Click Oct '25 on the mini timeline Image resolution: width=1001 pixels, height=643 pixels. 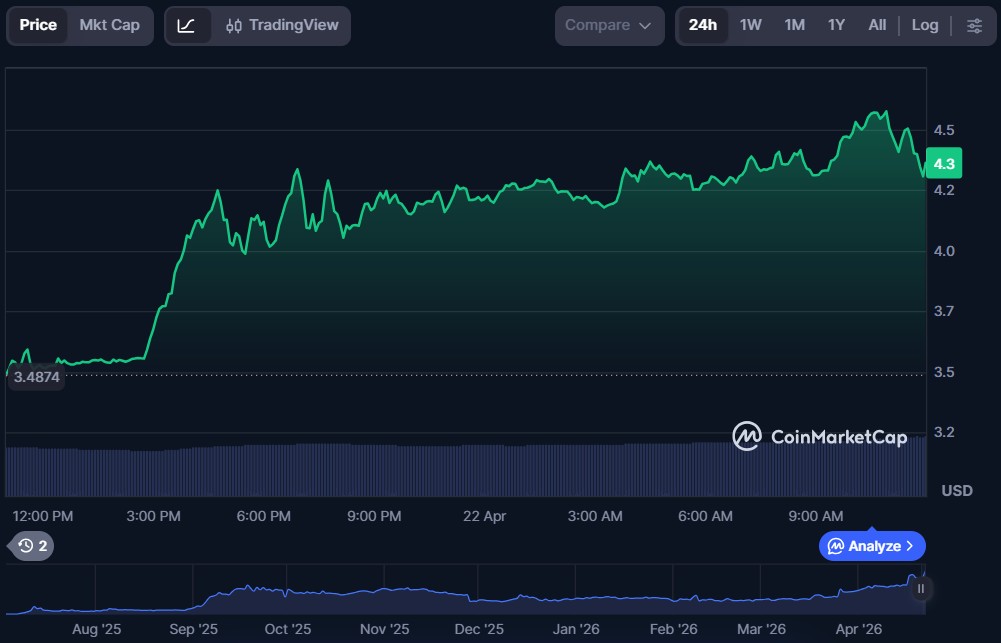(288, 629)
